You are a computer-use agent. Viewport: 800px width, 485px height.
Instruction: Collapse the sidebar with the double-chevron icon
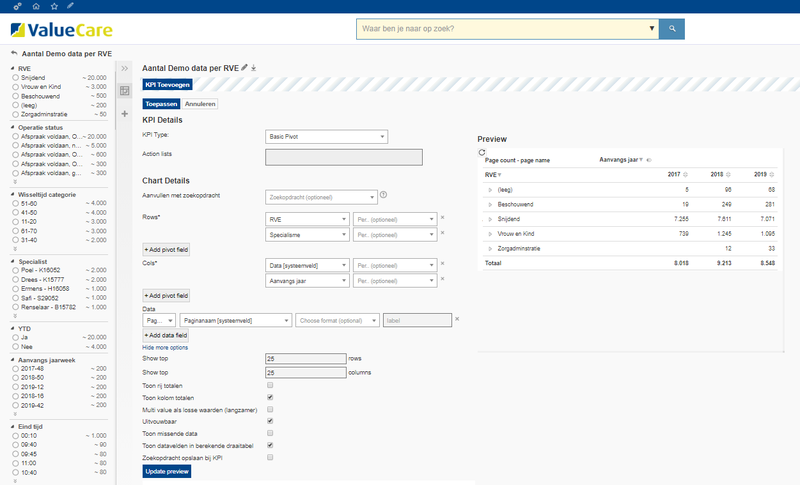click(x=125, y=68)
